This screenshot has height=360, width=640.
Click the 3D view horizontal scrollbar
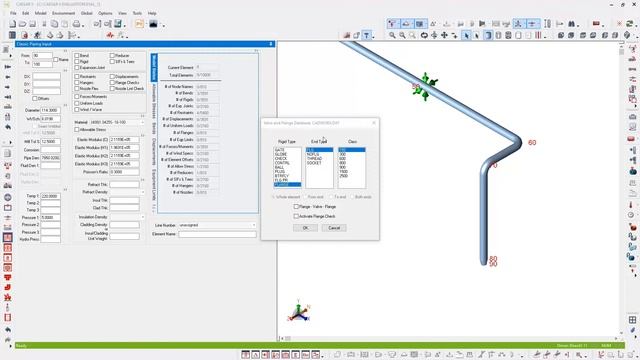[449, 338]
